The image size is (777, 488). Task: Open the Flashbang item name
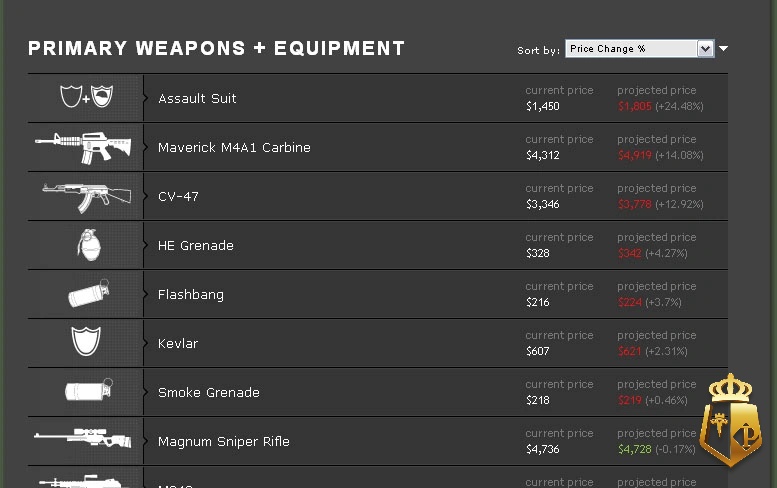point(191,295)
